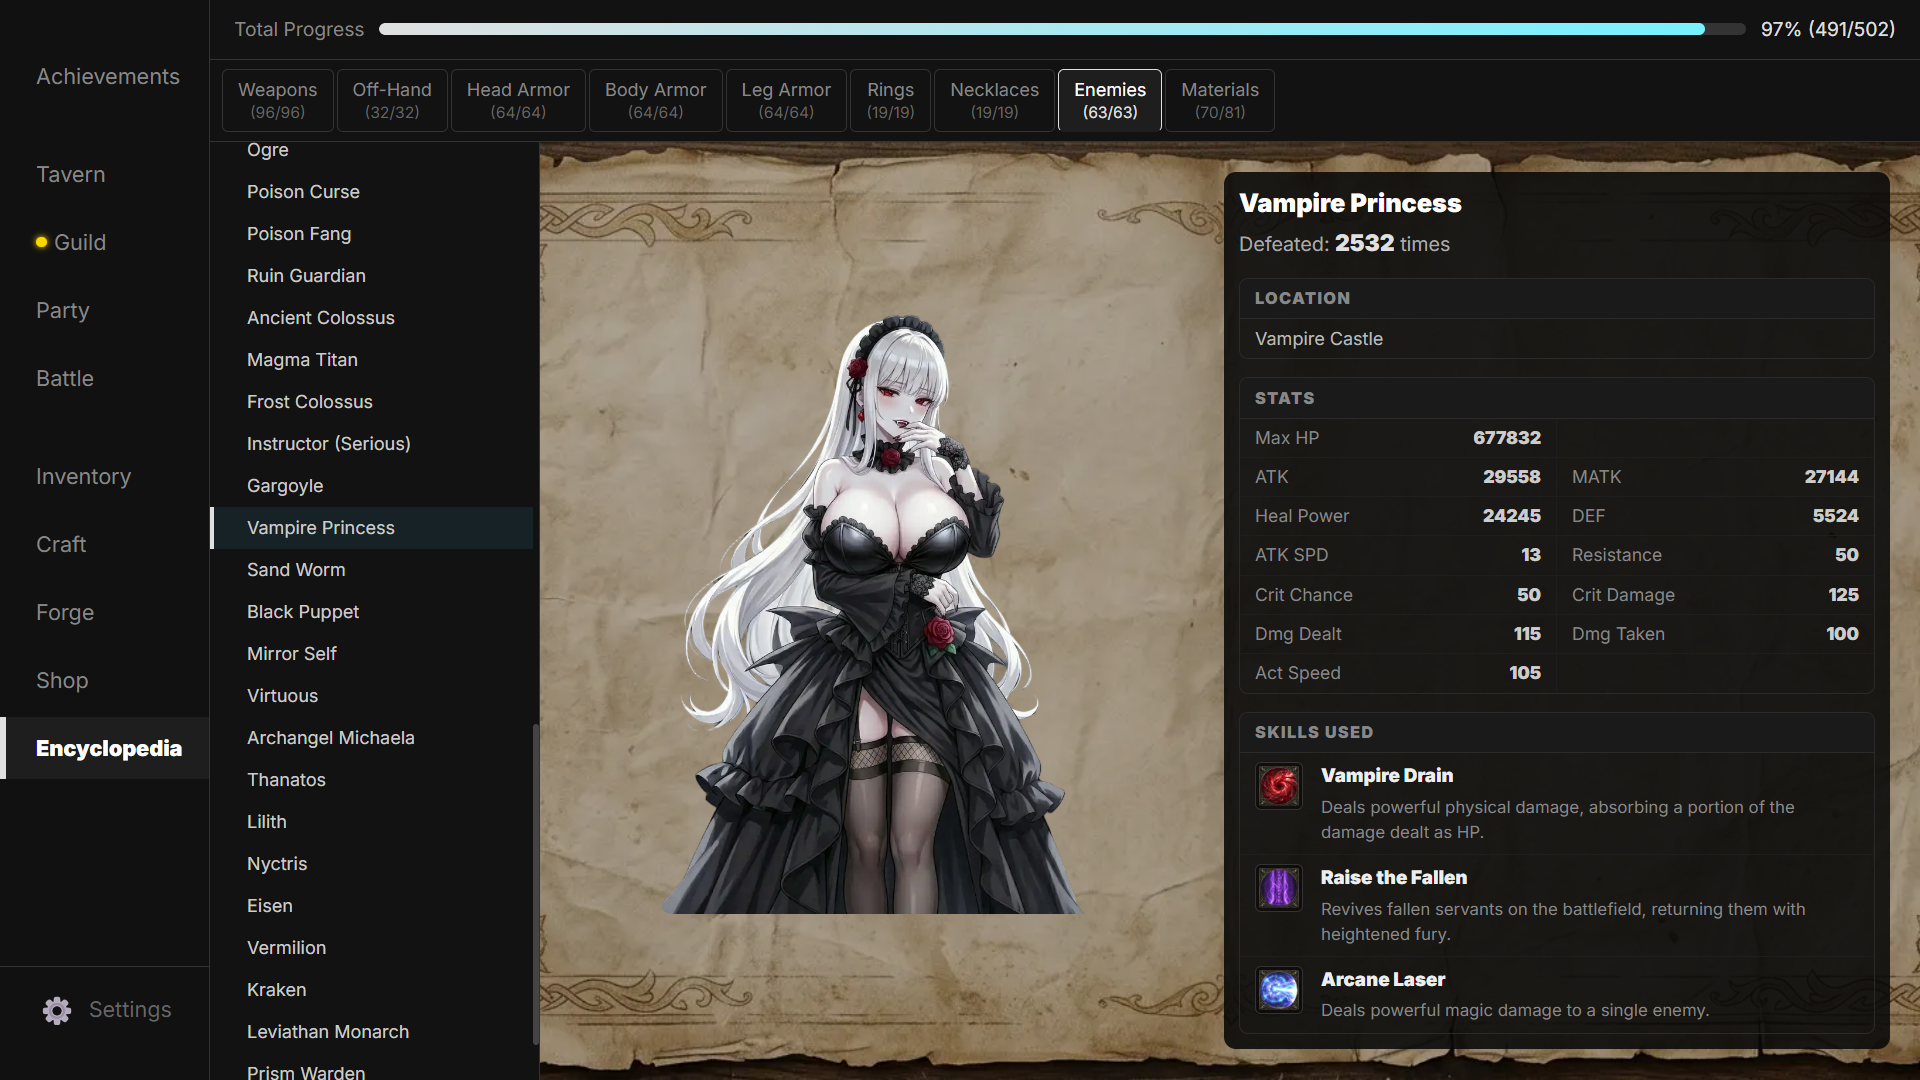
Task: View the Lilith entry
Action: (x=372, y=822)
